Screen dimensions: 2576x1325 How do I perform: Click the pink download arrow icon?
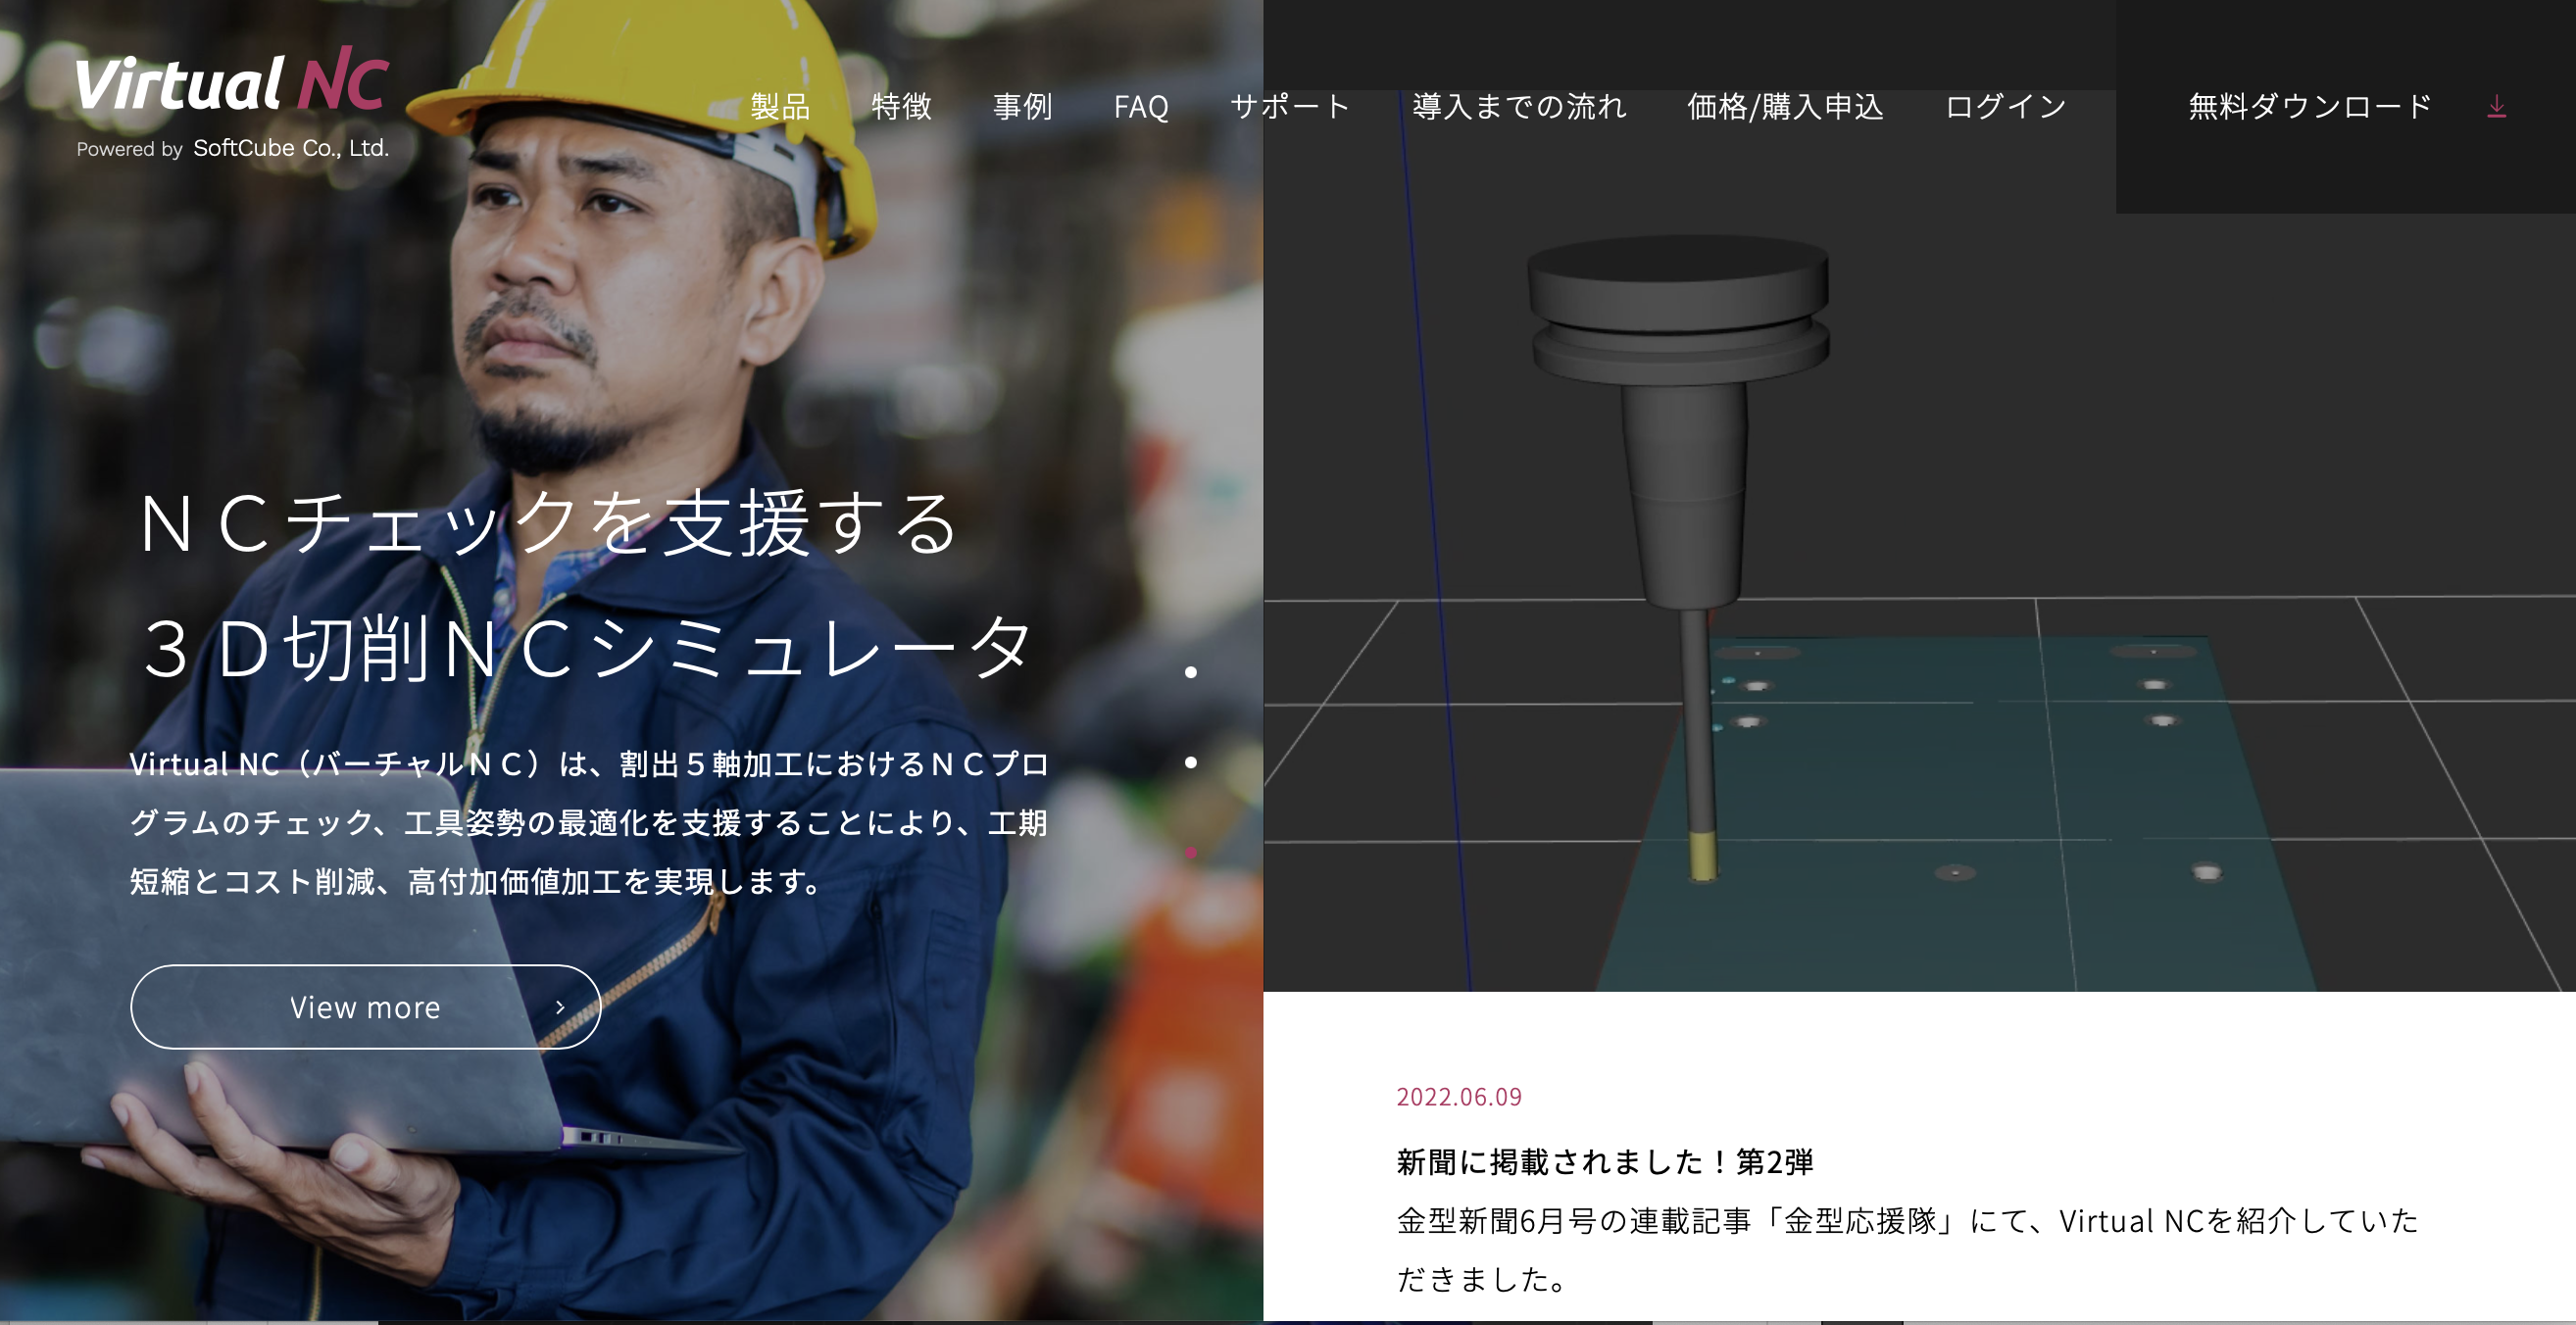(2496, 106)
